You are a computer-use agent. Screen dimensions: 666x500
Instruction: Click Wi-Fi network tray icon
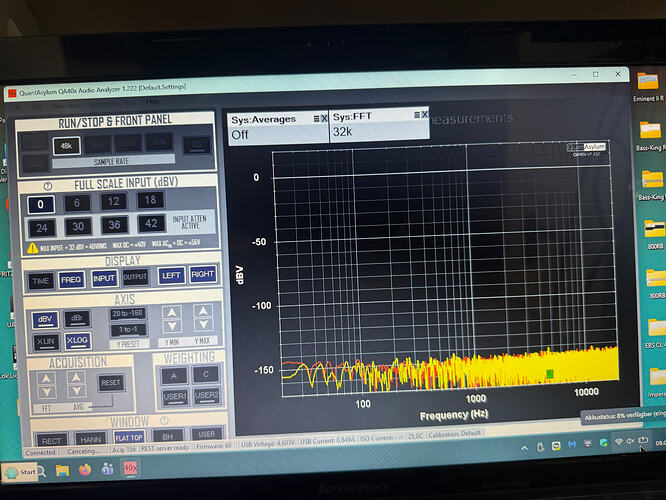(618, 442)
